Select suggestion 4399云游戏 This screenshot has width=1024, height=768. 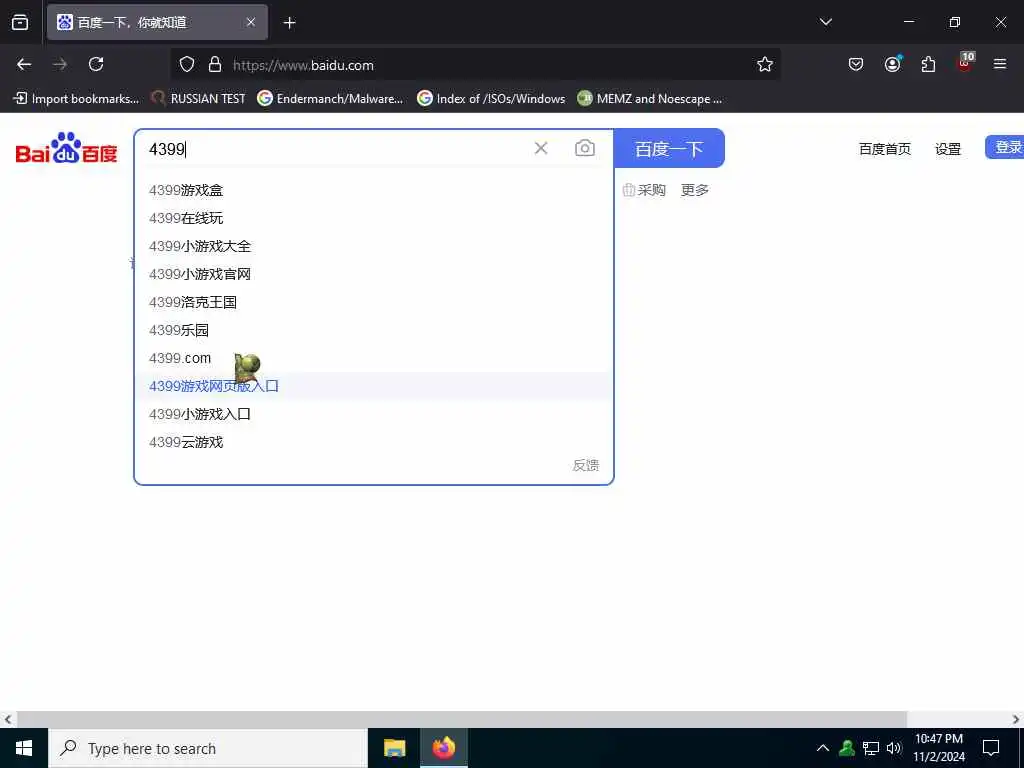[x=374, y=442]
